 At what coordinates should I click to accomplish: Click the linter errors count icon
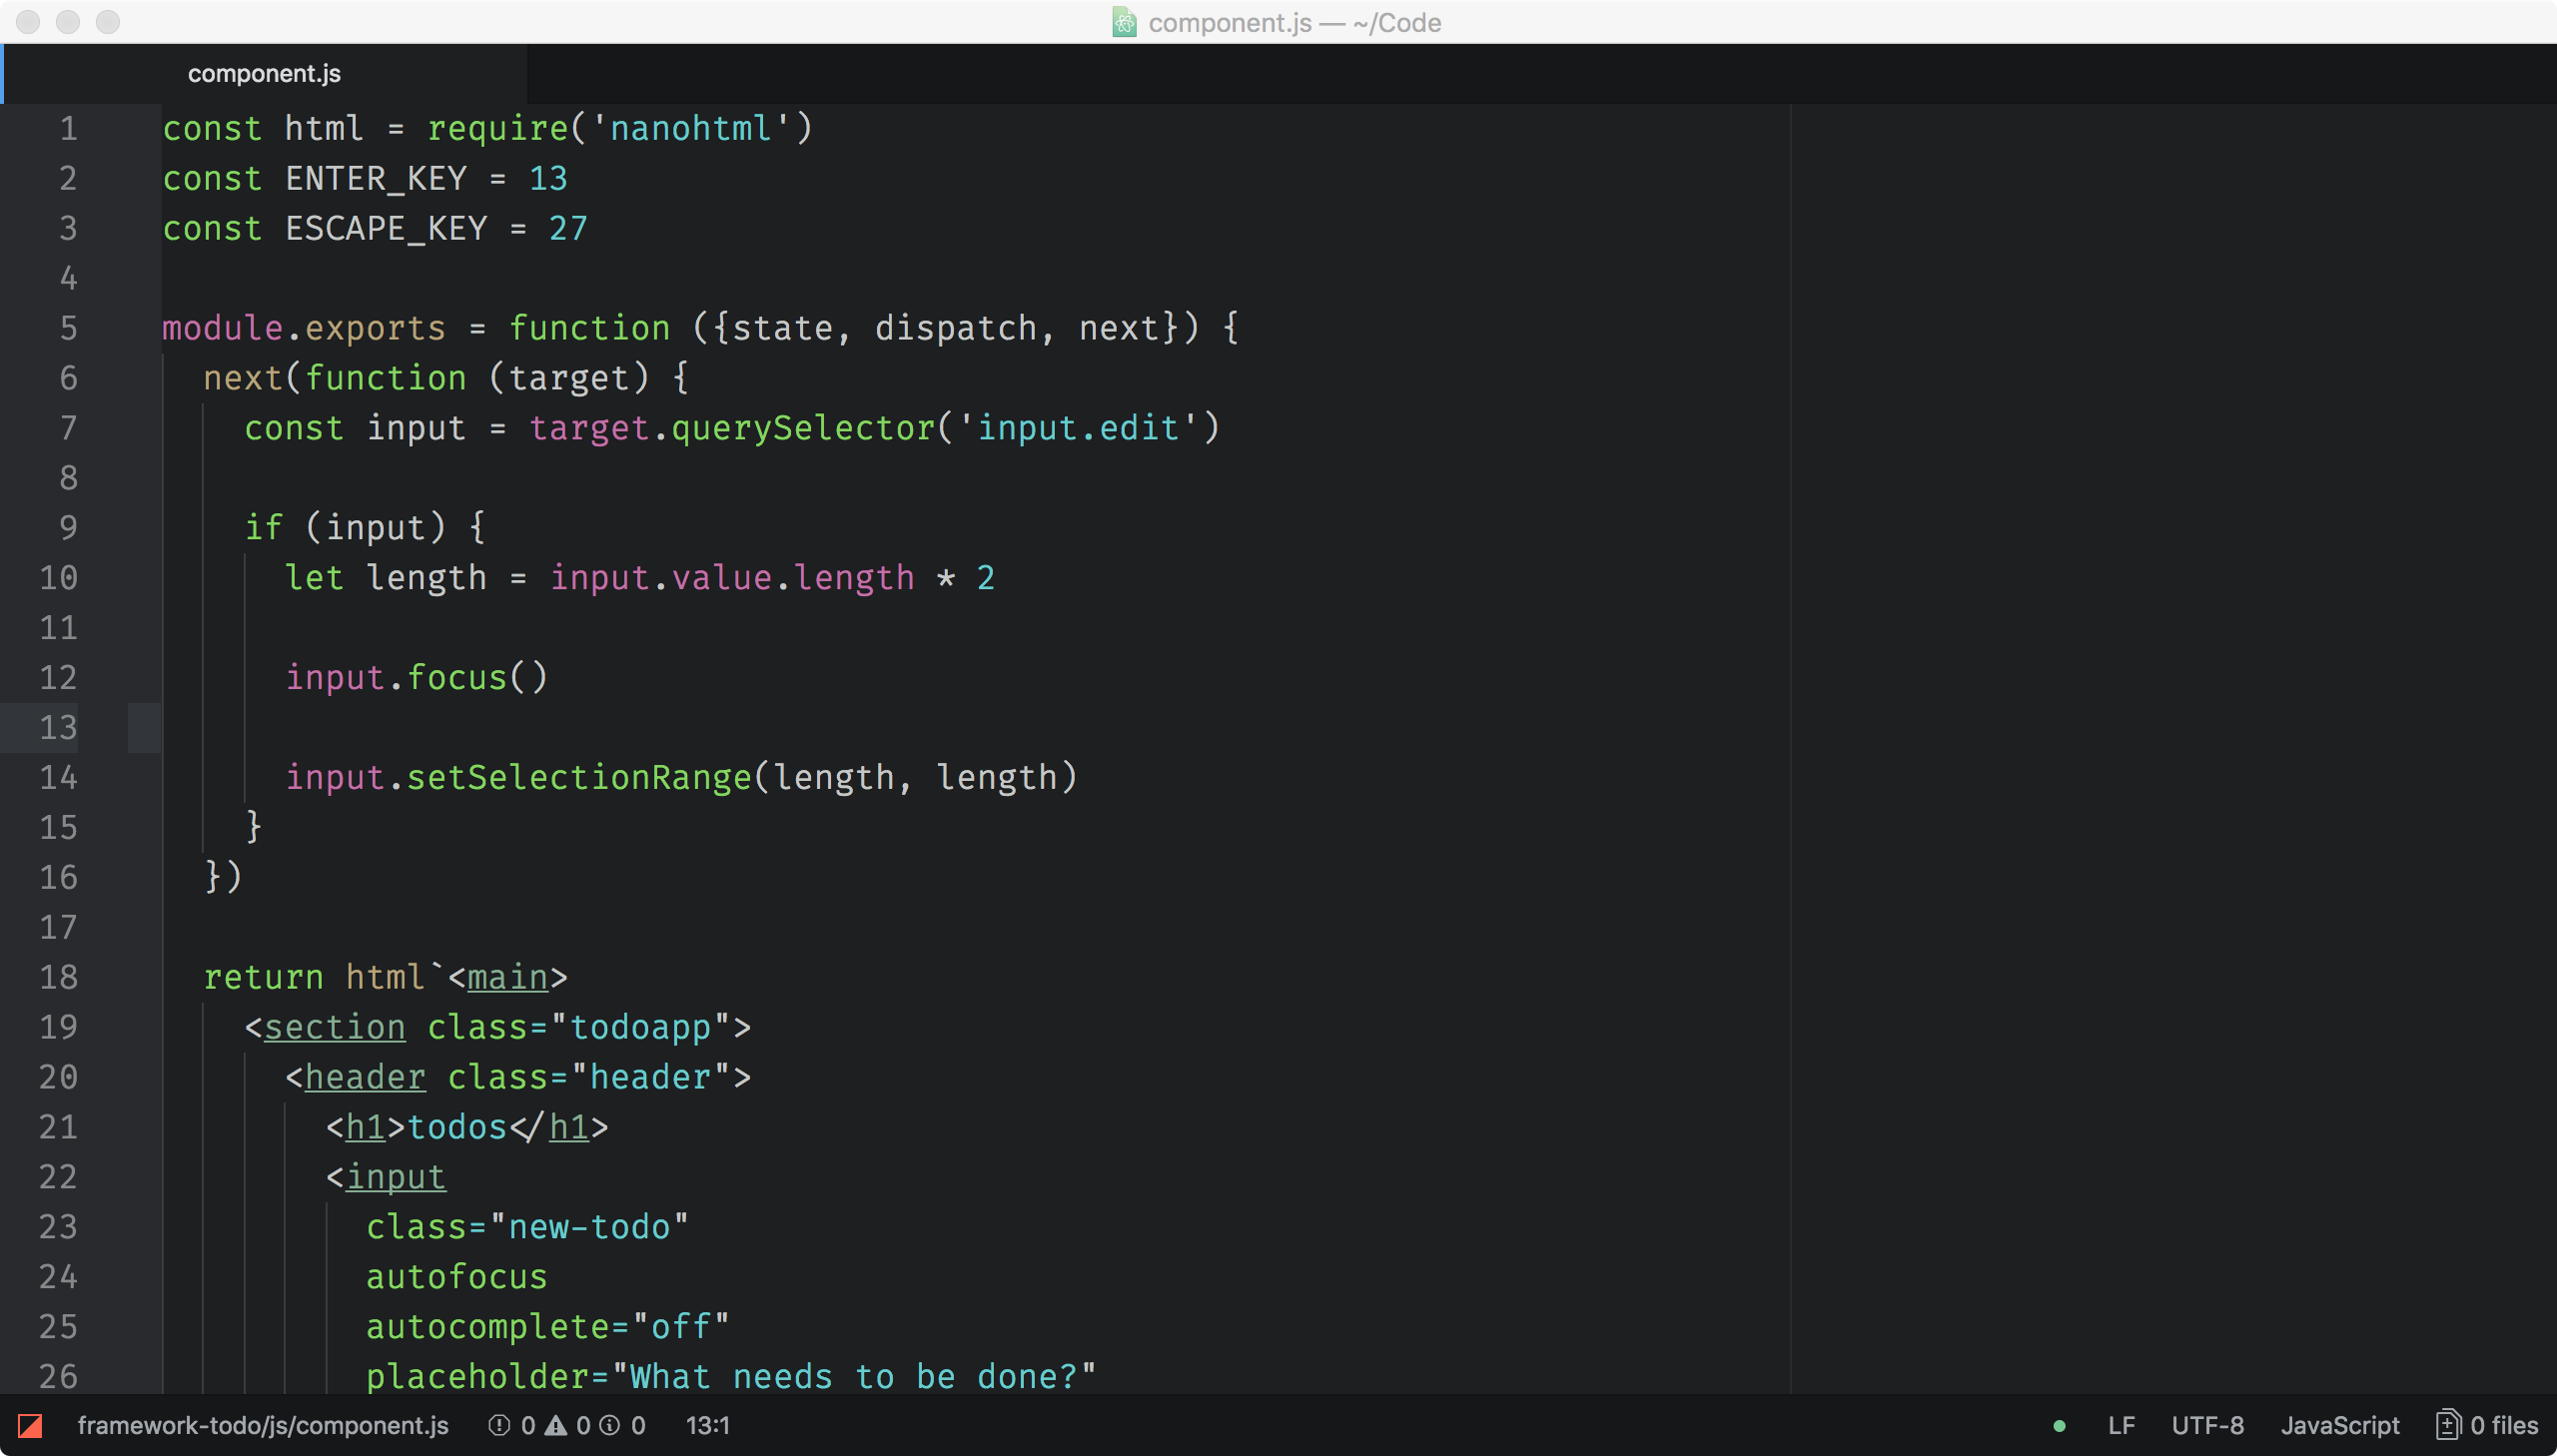(x=499, y=1425)
